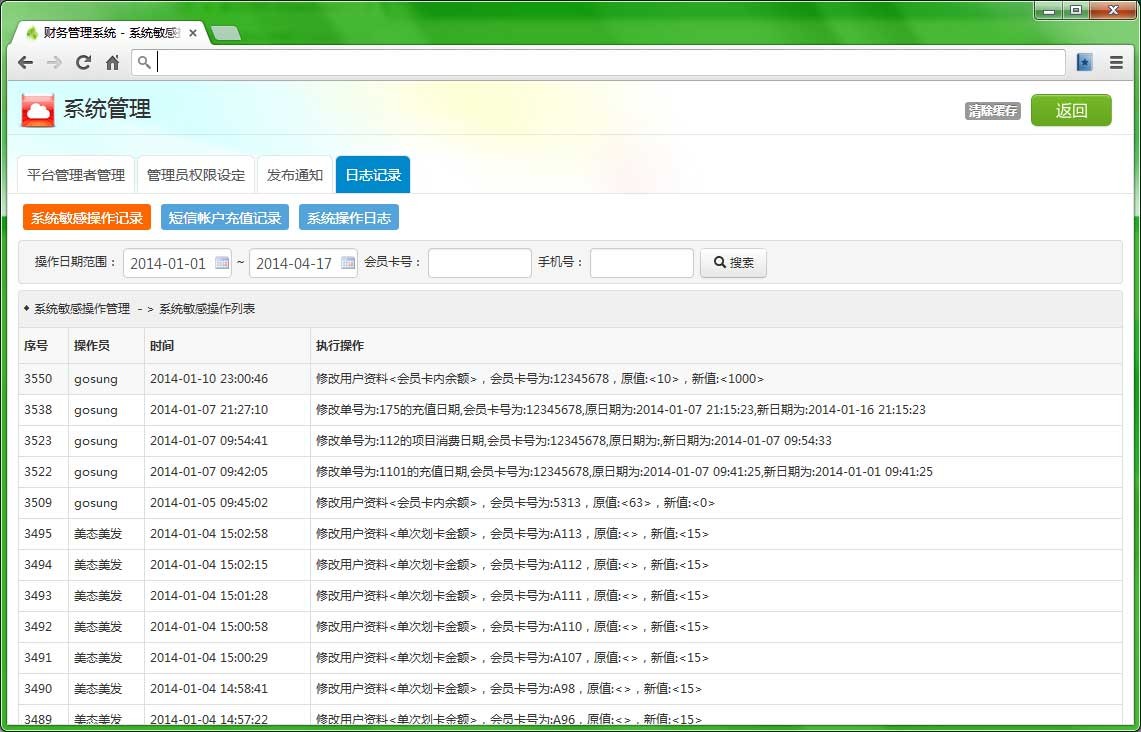The width and height of the screenshot is (1141, 732).
Task: Switch to 管理员权限设定 tab
Action: click(196, 175)
